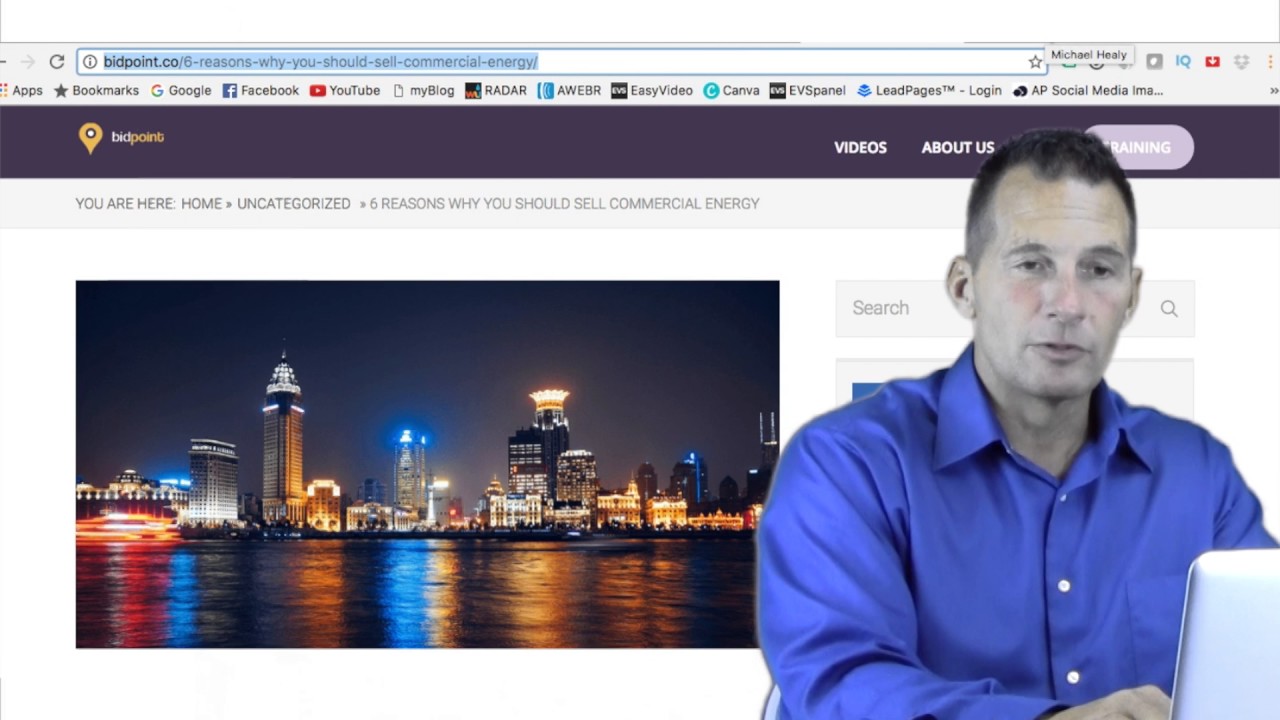Open the AWEBR bookmark
Screen dimensions: 1280x720
point(569,91)
